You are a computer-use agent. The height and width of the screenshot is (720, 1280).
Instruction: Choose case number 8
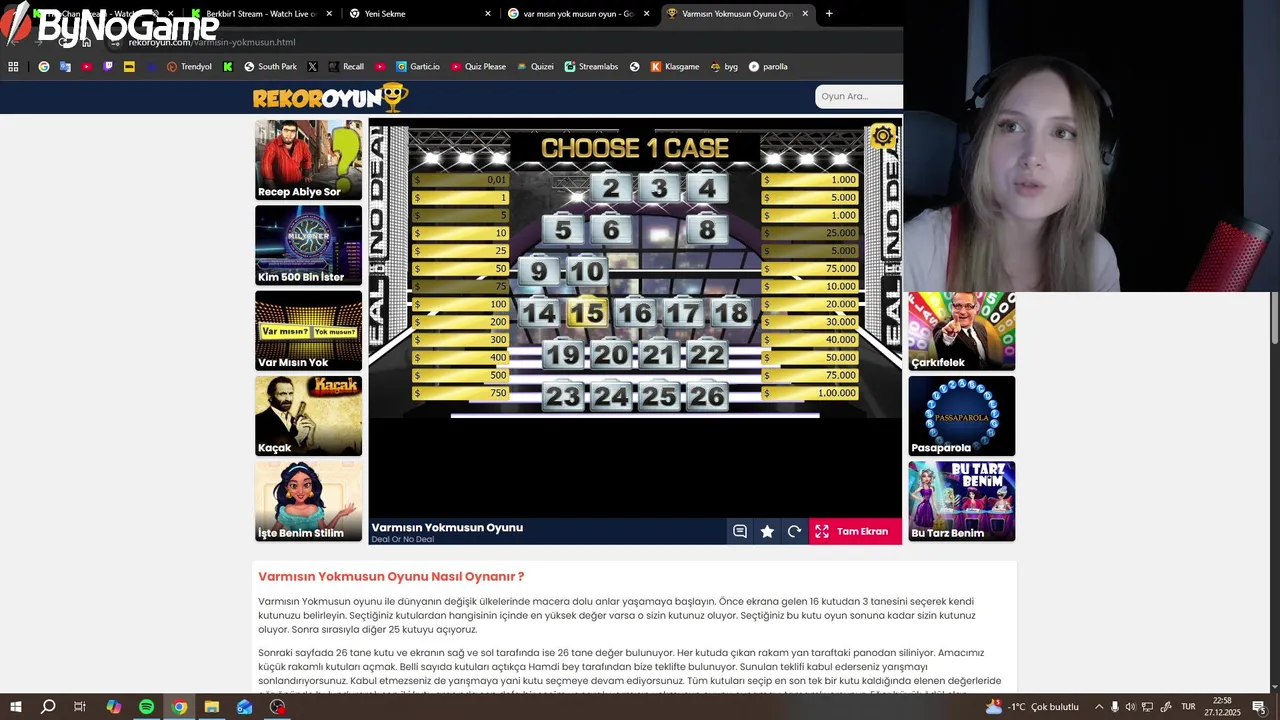click(x=707, y=230)
